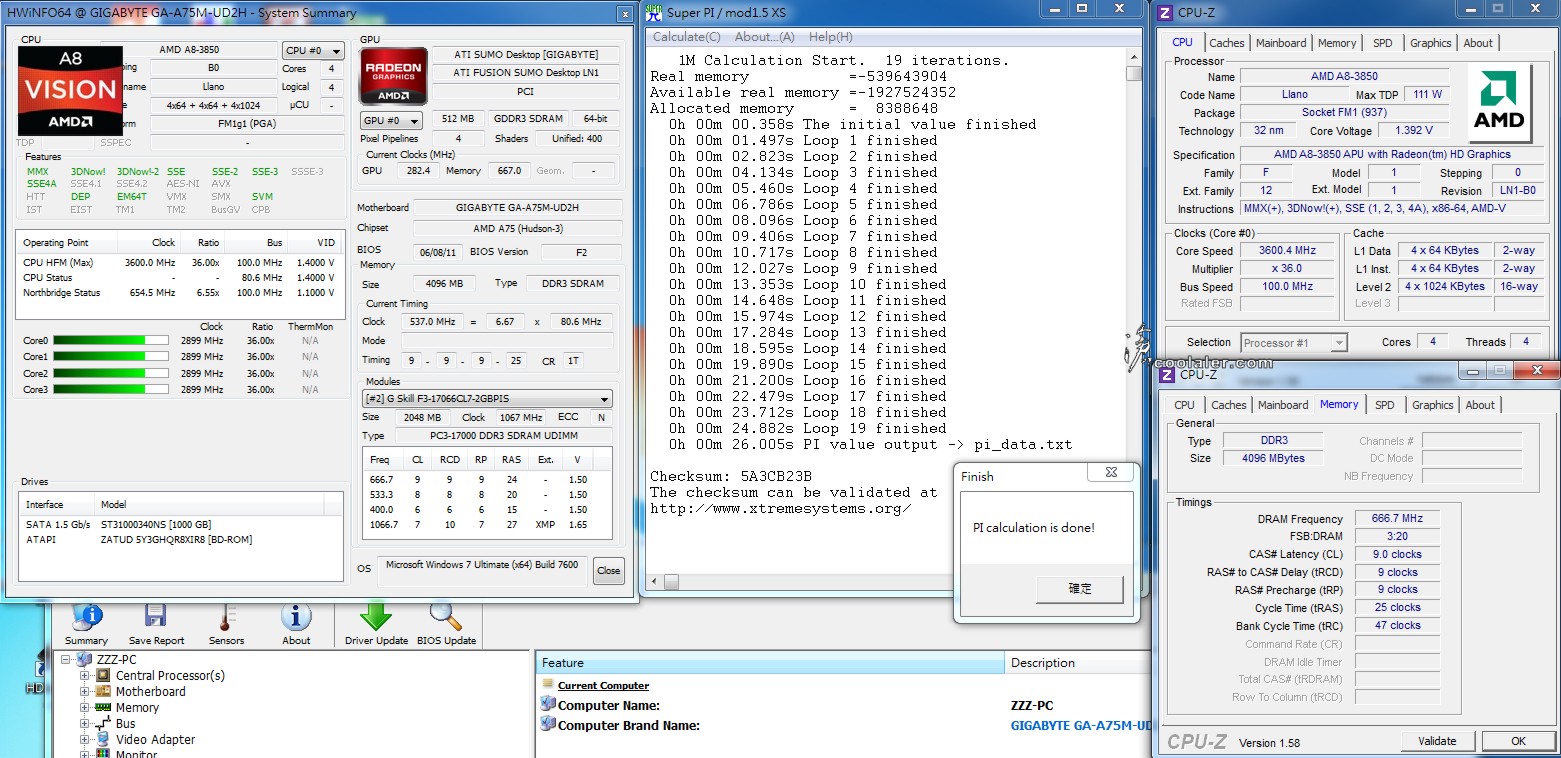Click the Video Adapter icon in the tree
The width and height of the screenshot is (1561, 758).
coord(105,739)
